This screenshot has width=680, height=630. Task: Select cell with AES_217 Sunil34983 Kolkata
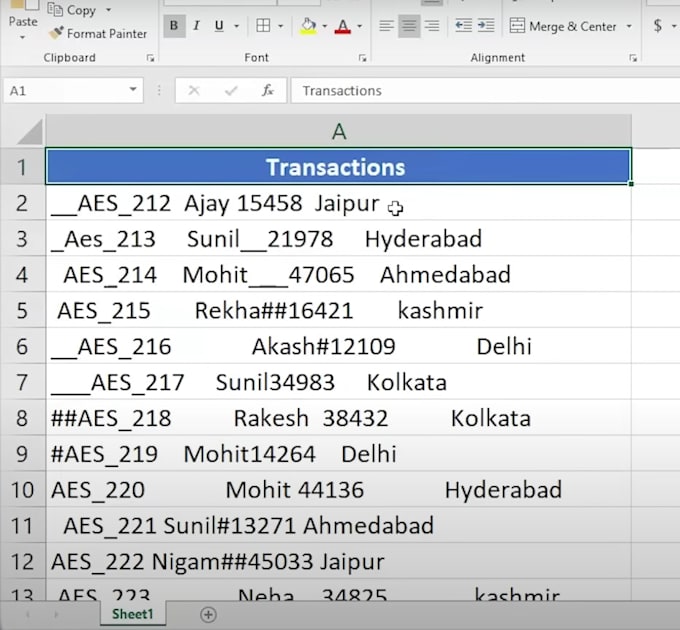click(338, 382)
